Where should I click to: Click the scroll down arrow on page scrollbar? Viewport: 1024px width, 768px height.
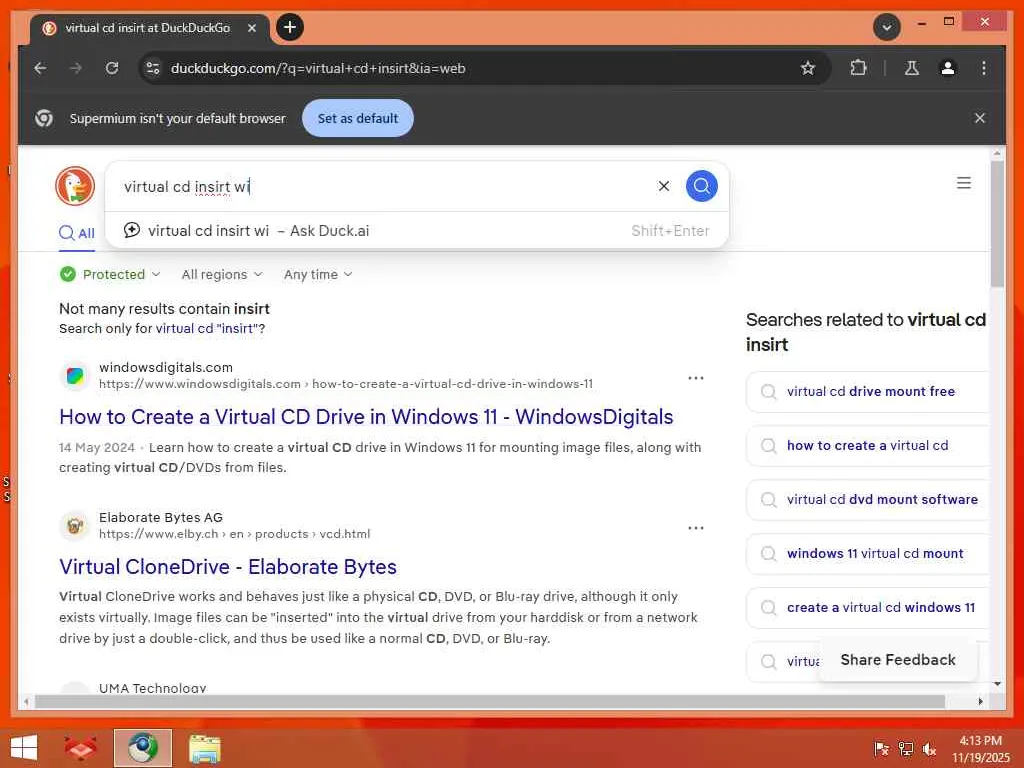[x=997, y=684]
